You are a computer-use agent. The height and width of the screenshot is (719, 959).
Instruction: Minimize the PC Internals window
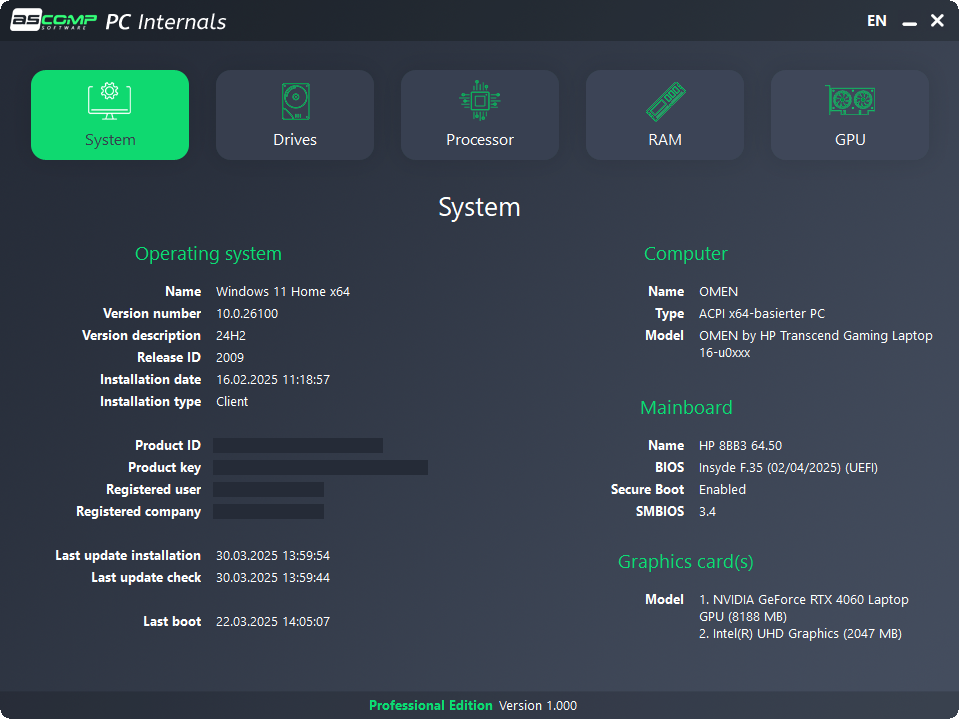909,22
